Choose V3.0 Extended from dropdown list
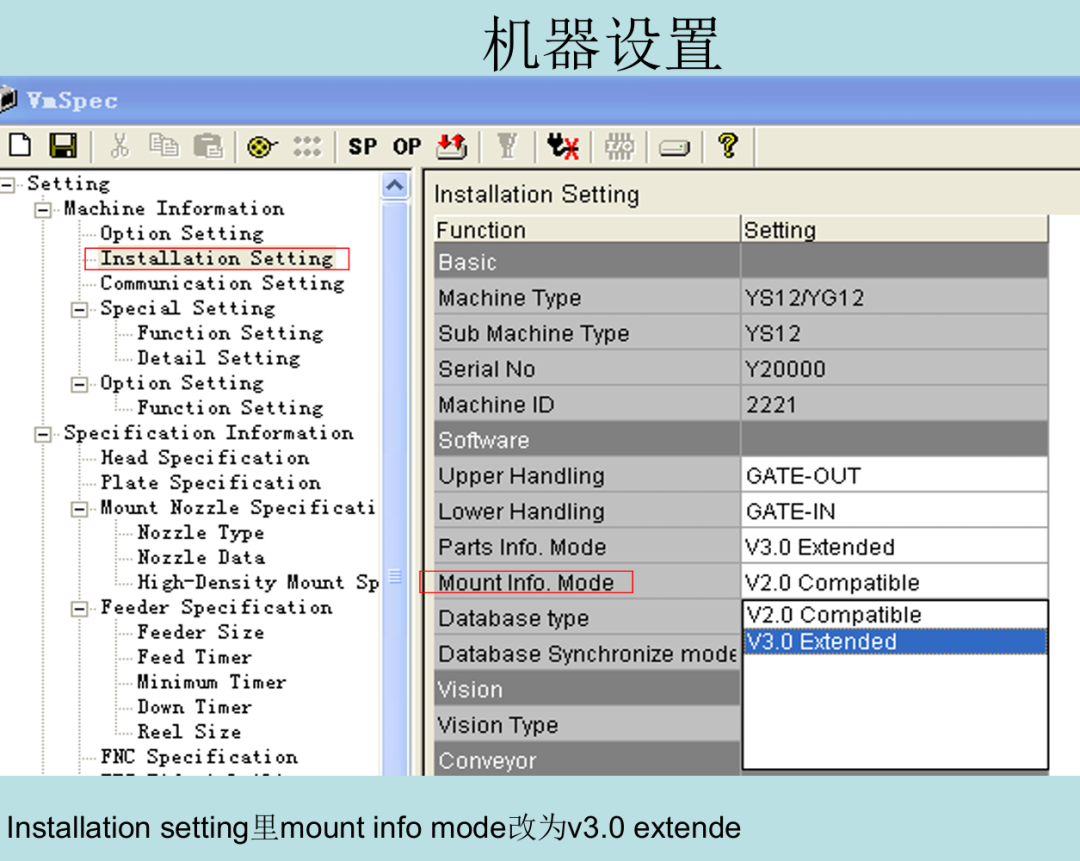The width and height of the screenshot is (1080, 861). tap(895, 642)
